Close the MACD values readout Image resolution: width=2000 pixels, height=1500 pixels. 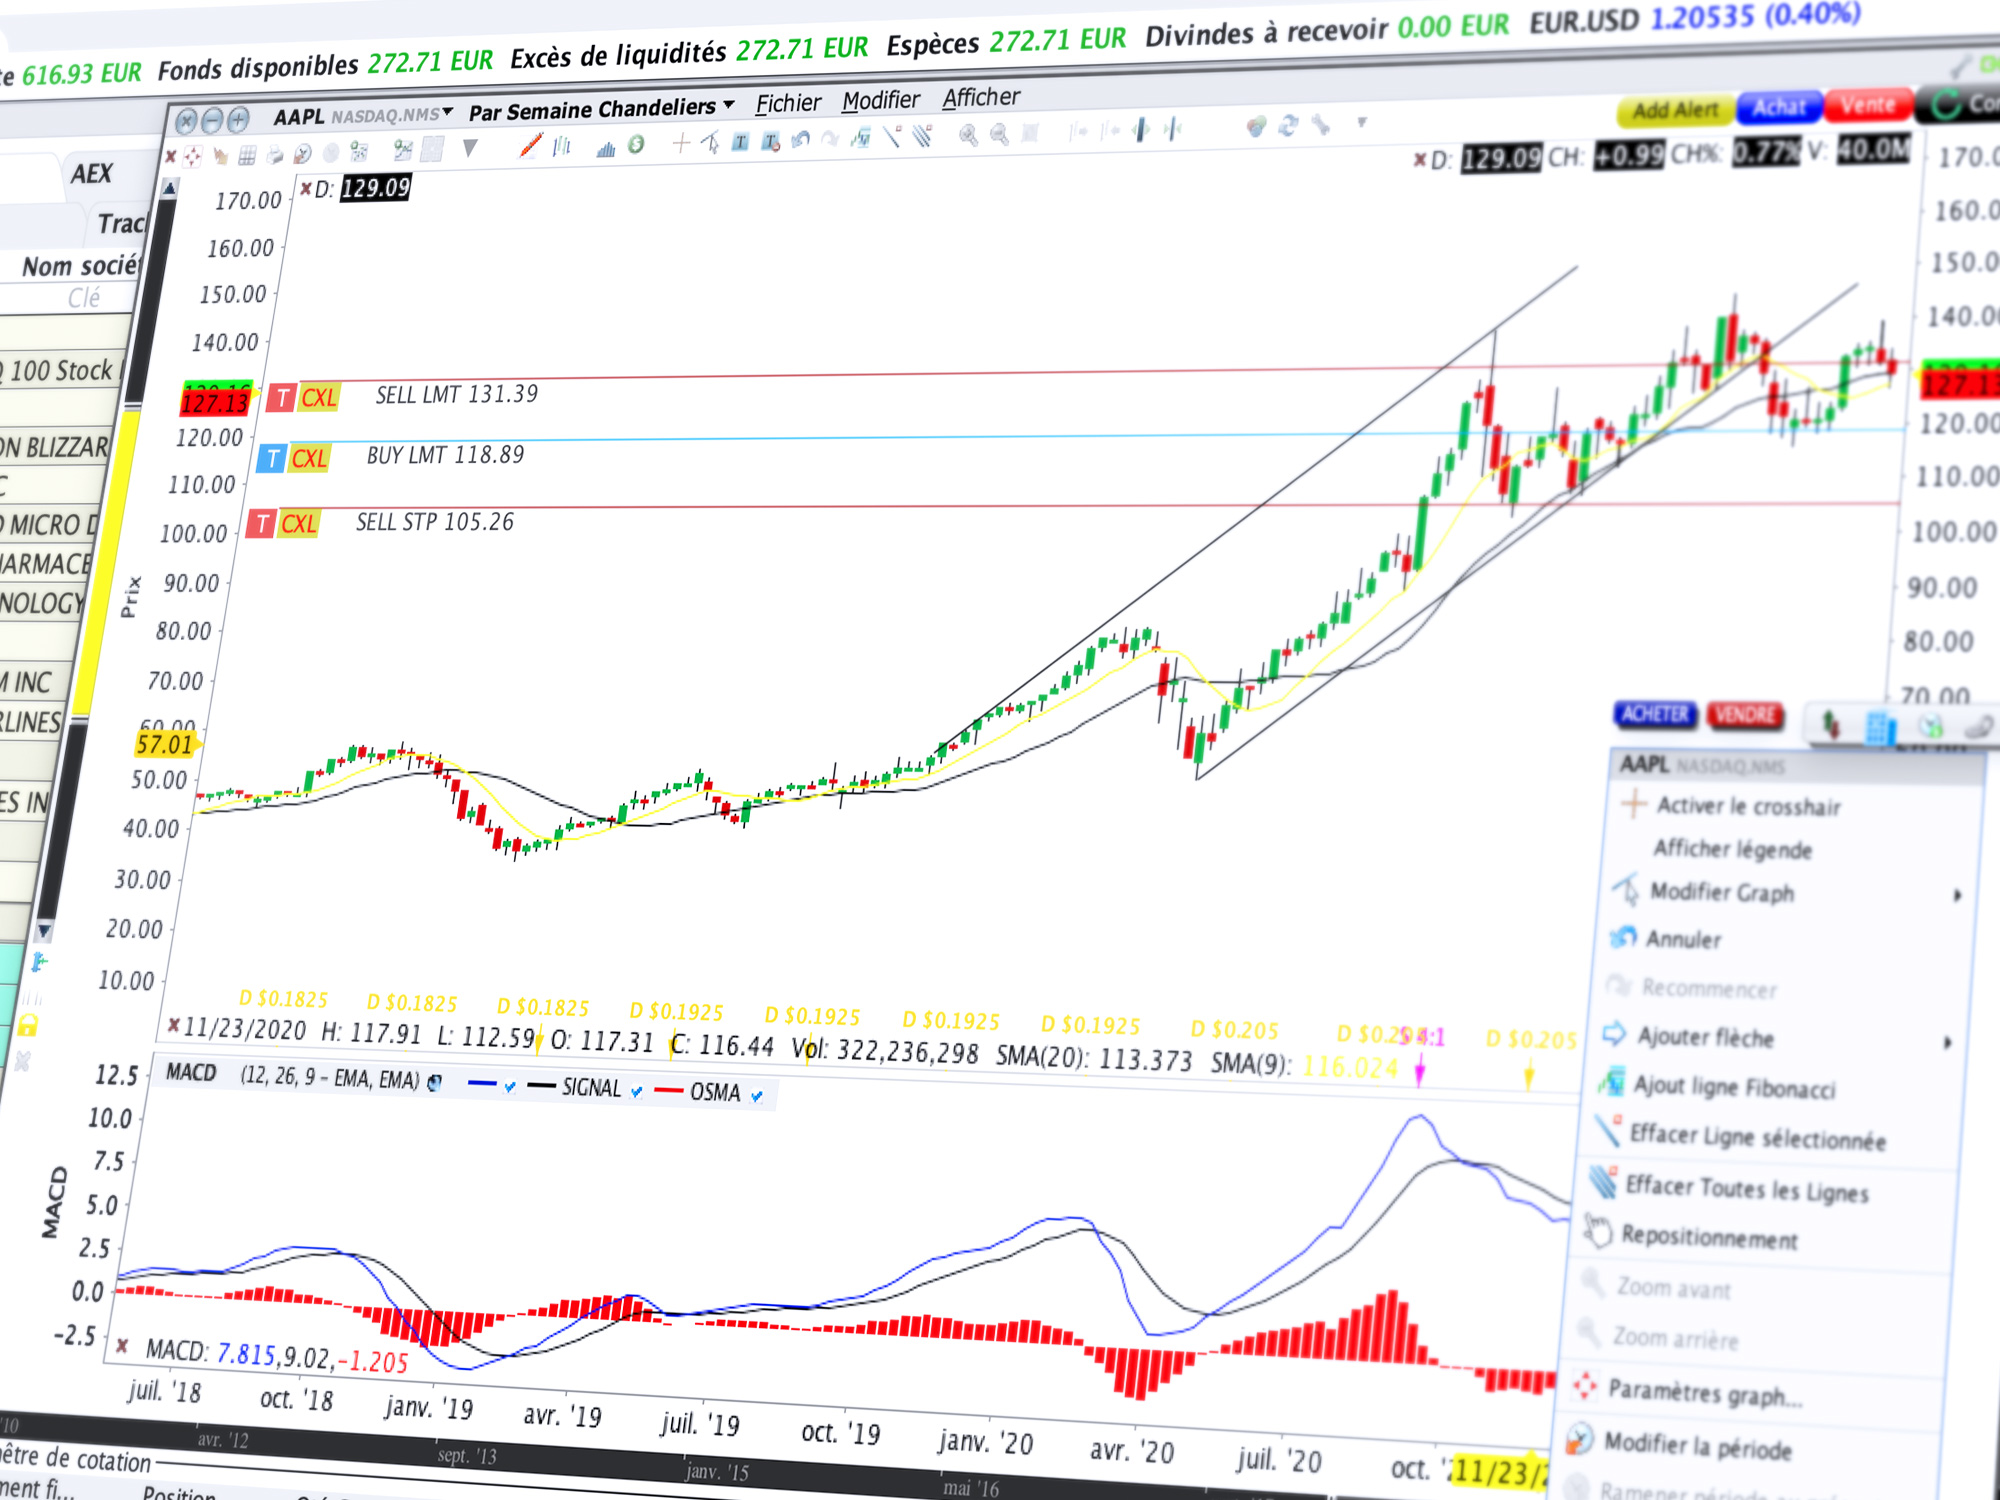[x=122, y=1346]
